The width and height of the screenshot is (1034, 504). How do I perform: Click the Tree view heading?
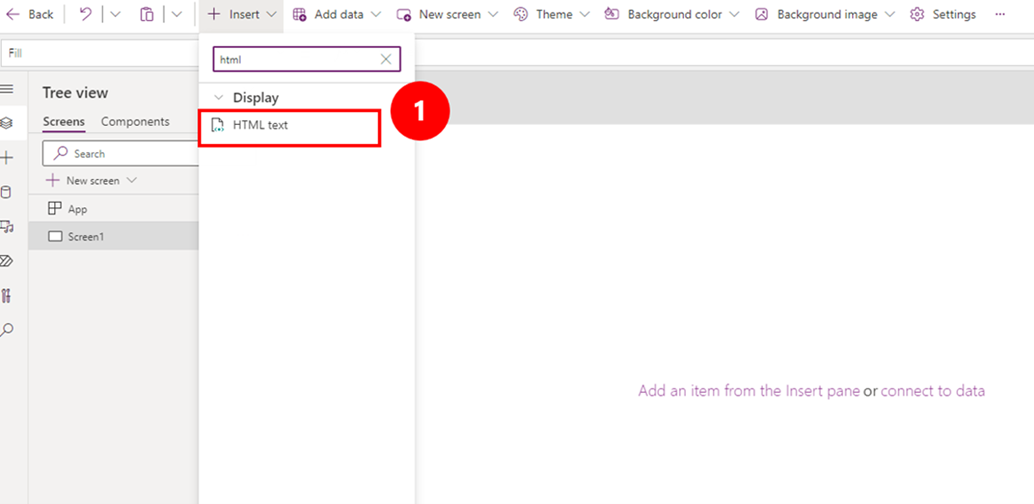pos(75,93)
